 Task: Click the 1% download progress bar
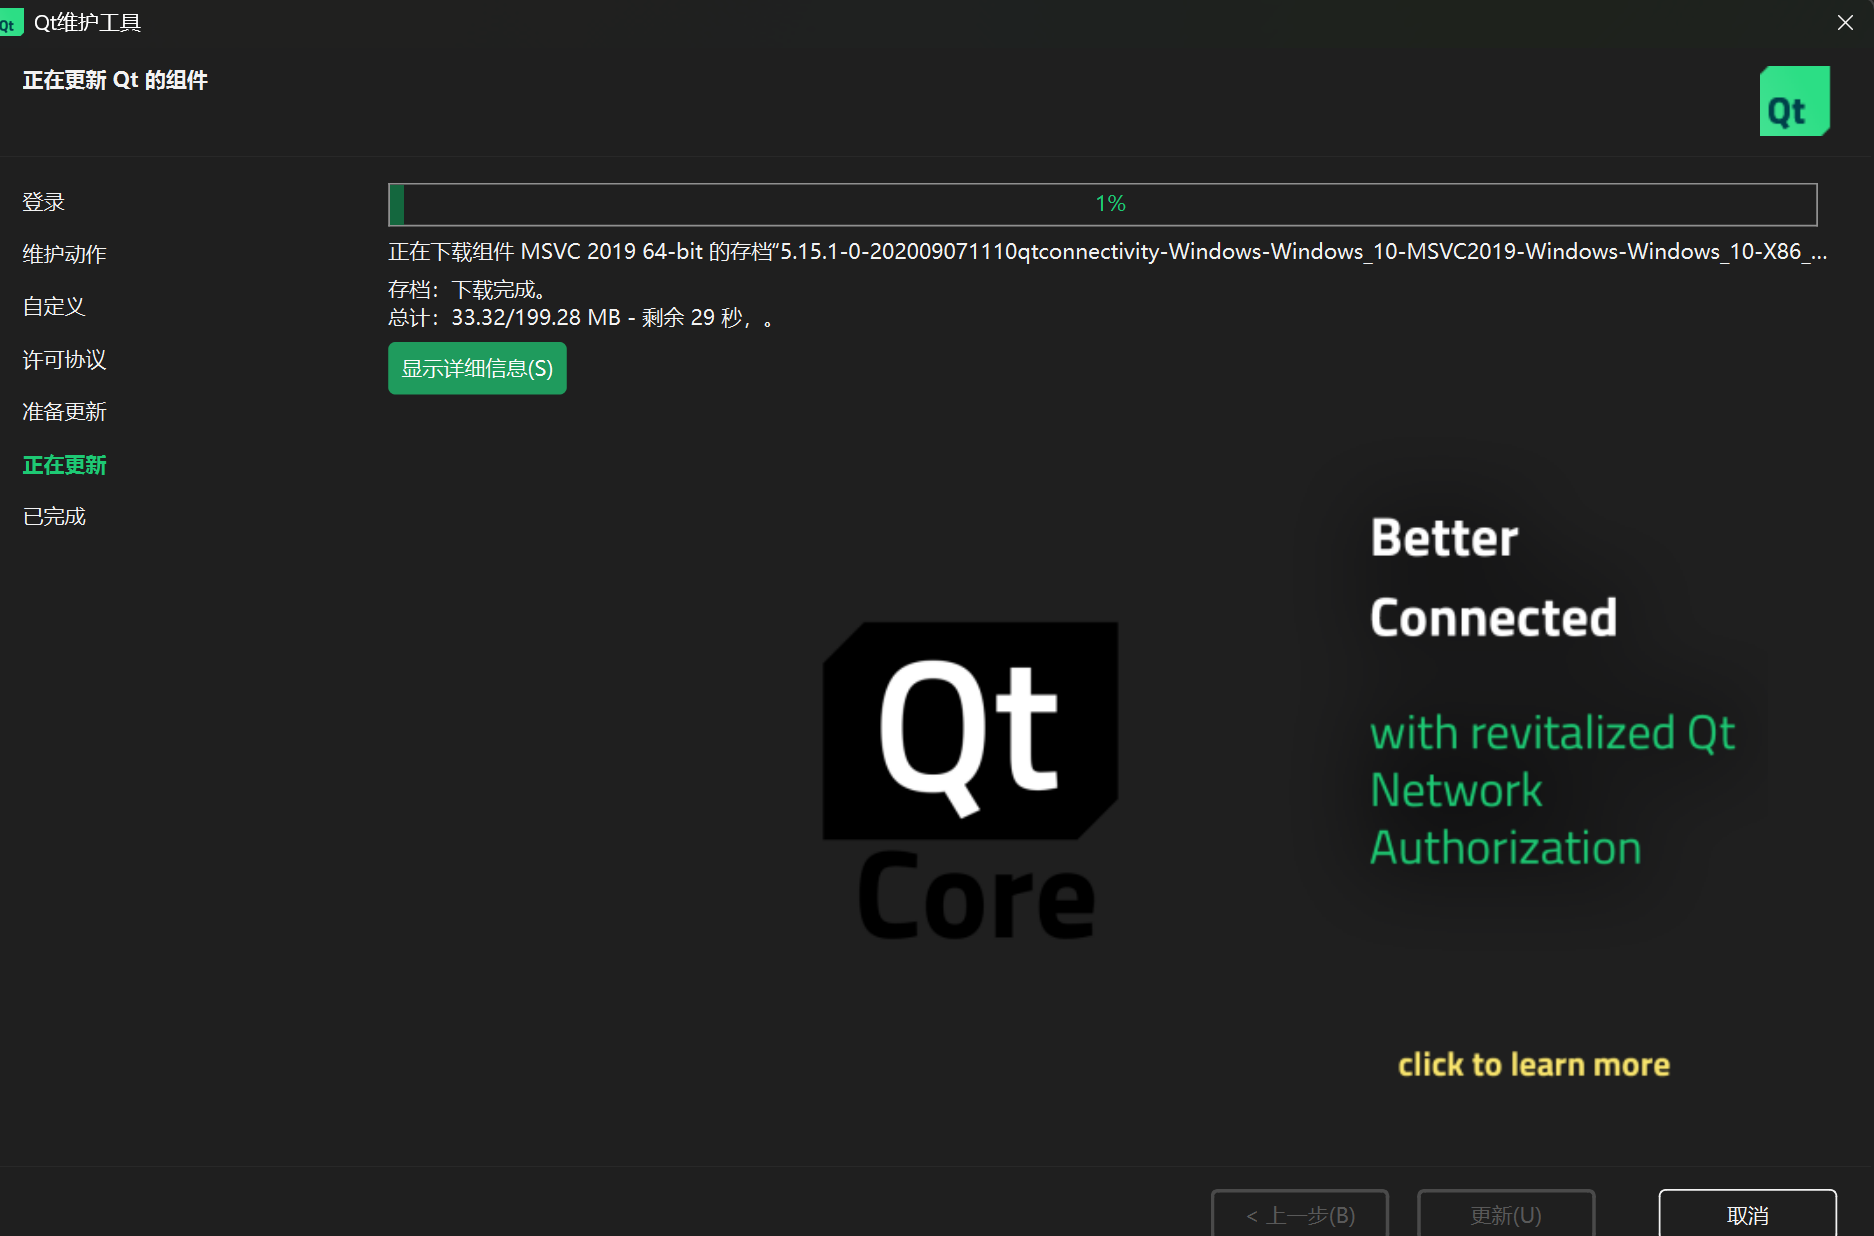pyautogui.click(x=1102, y=204)
